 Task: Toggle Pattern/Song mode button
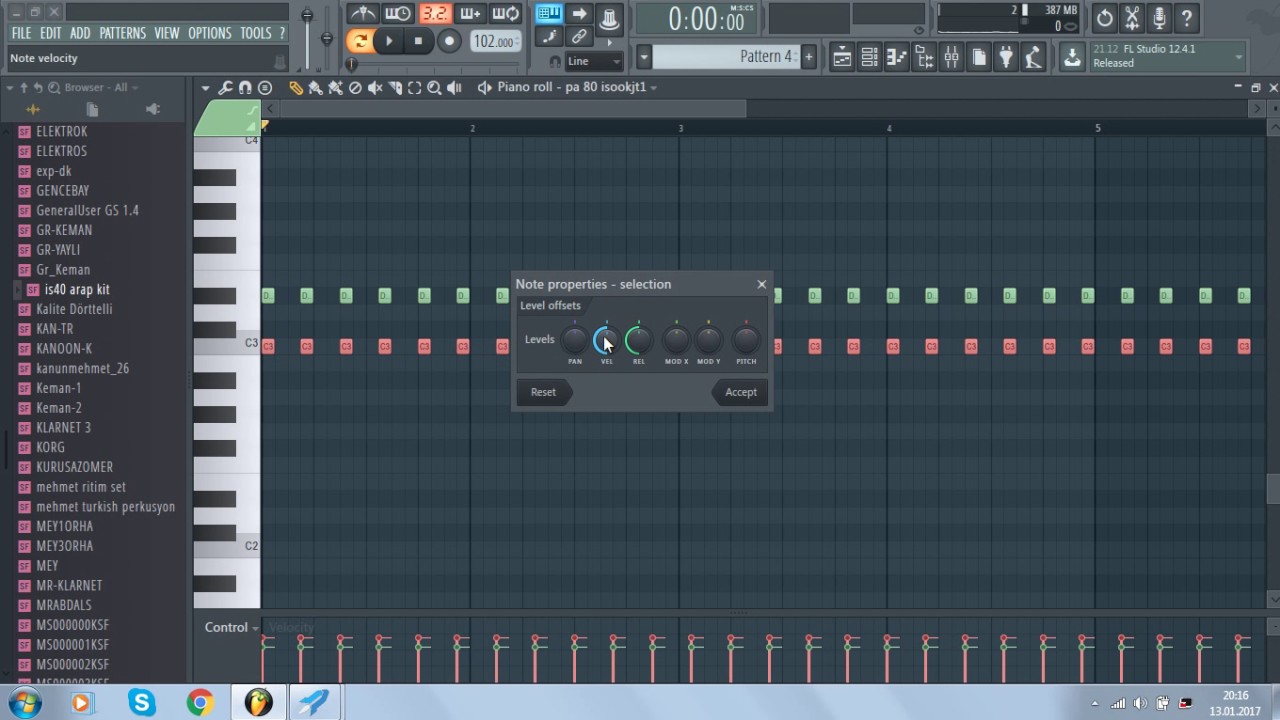coord(358,41)
